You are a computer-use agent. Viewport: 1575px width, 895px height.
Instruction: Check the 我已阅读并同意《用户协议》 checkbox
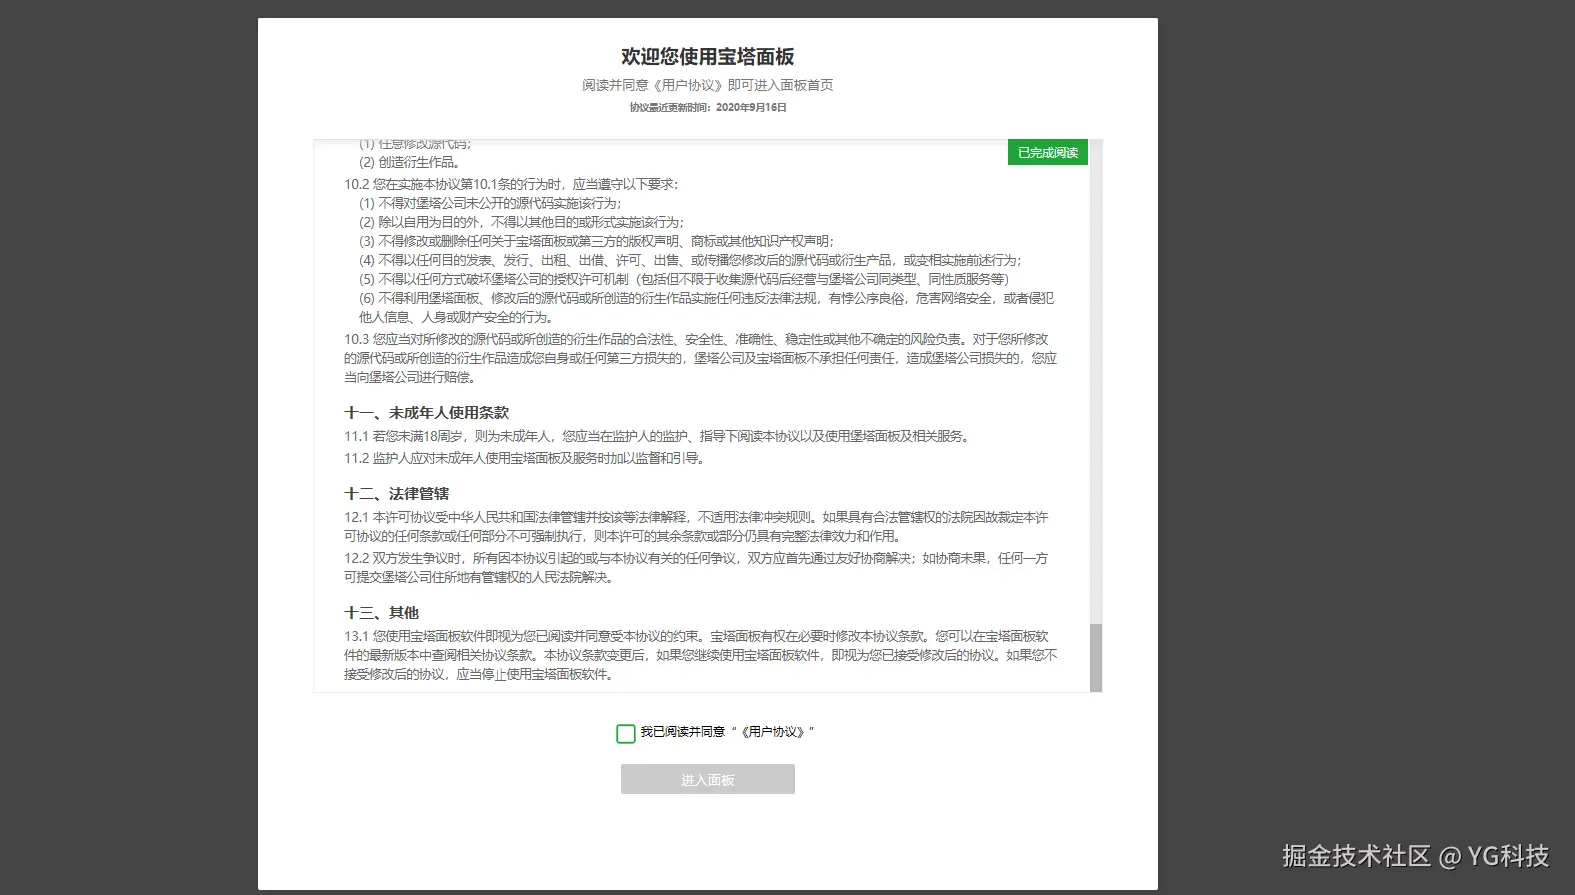point(626,734)
